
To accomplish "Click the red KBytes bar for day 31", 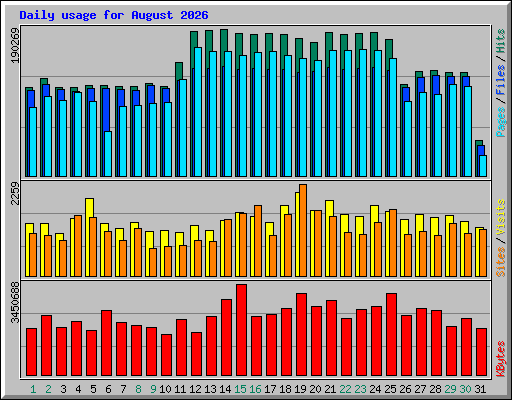I will pos(482,352).
